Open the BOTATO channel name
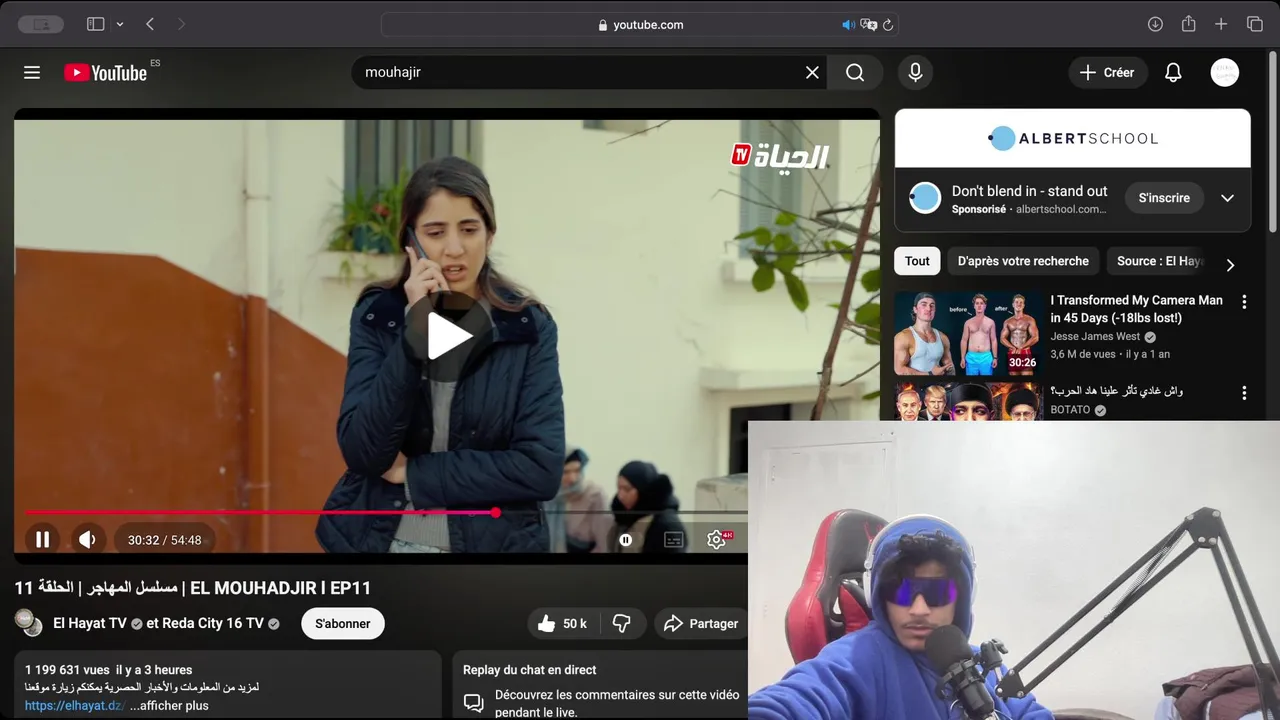 coord(1070,410)
